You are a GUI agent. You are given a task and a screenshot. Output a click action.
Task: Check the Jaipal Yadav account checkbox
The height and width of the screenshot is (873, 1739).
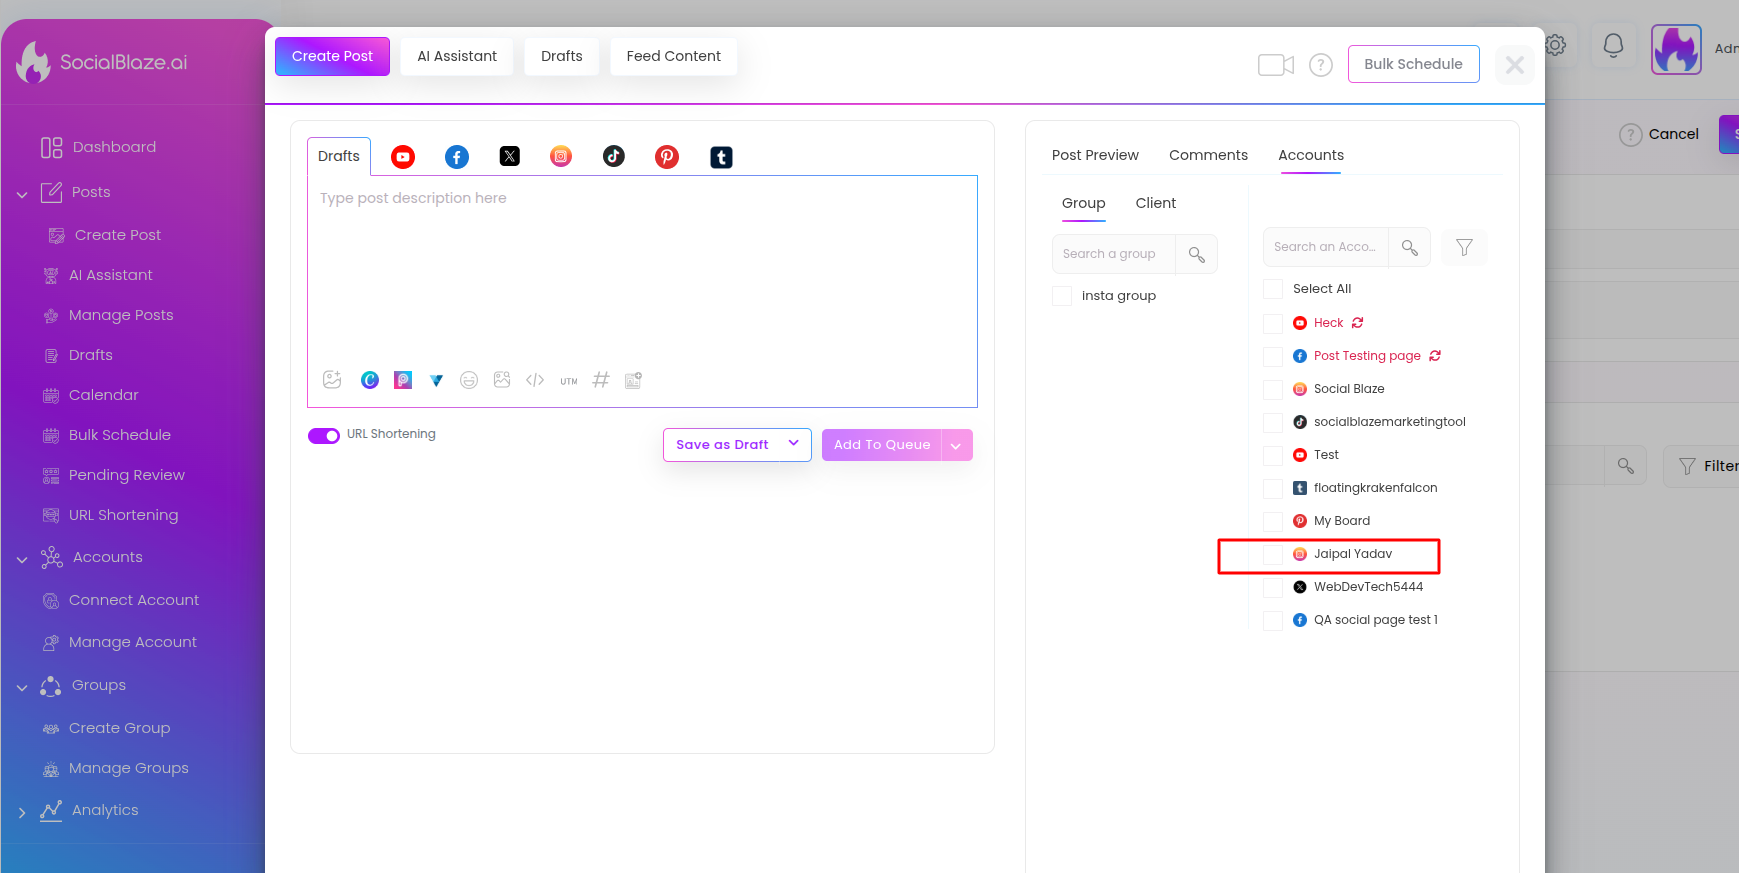tap(1273, 554)
